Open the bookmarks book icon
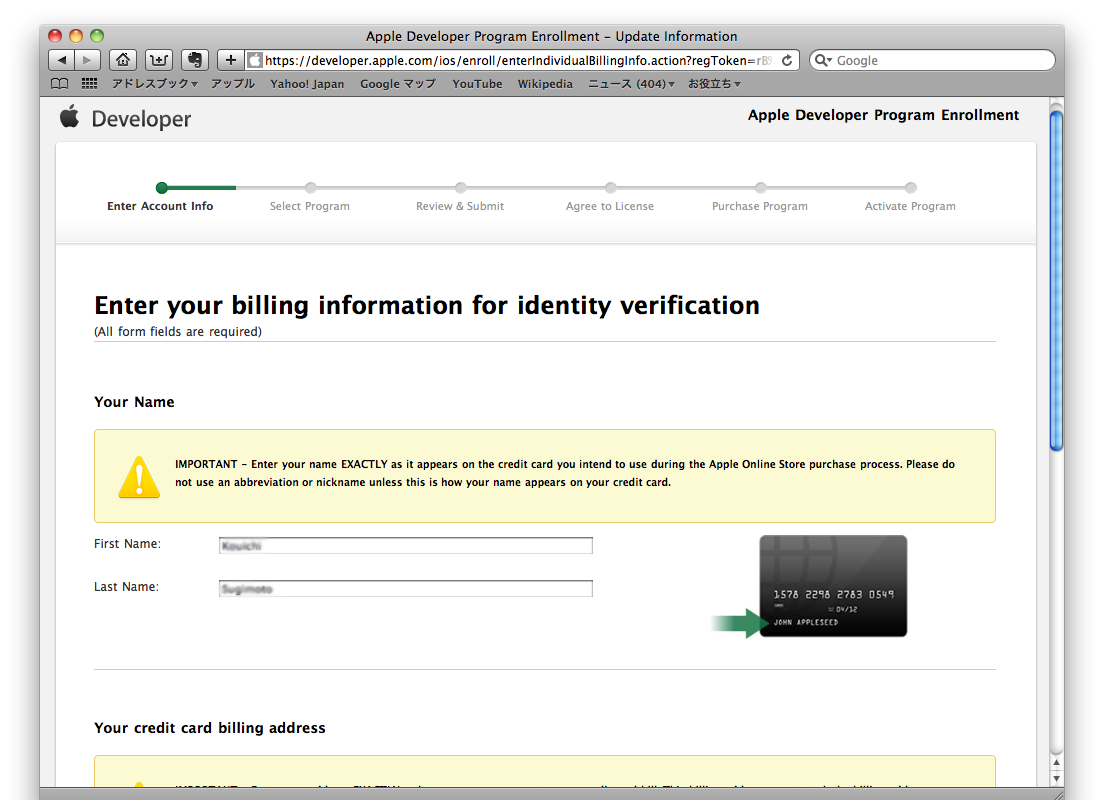Viewport: 1104px width, 800px height. [x=60, y=84]
